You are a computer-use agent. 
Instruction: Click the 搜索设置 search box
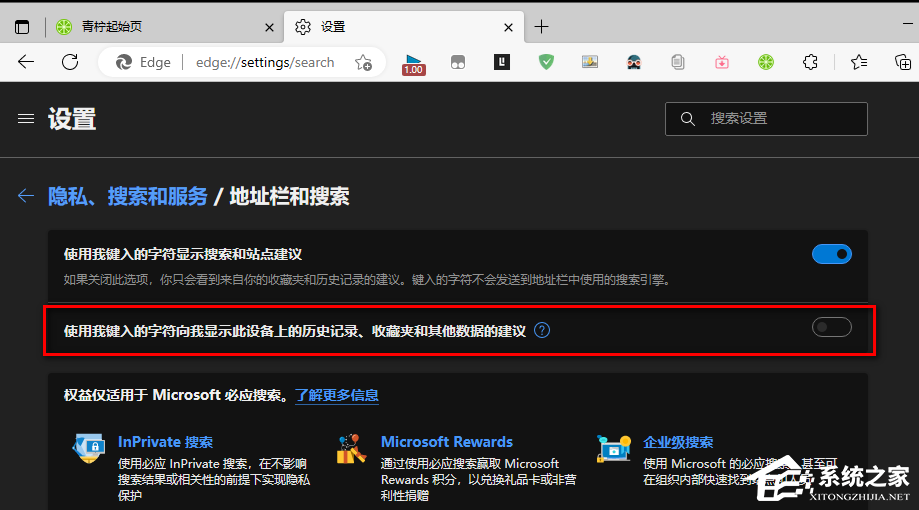[766, 119]
